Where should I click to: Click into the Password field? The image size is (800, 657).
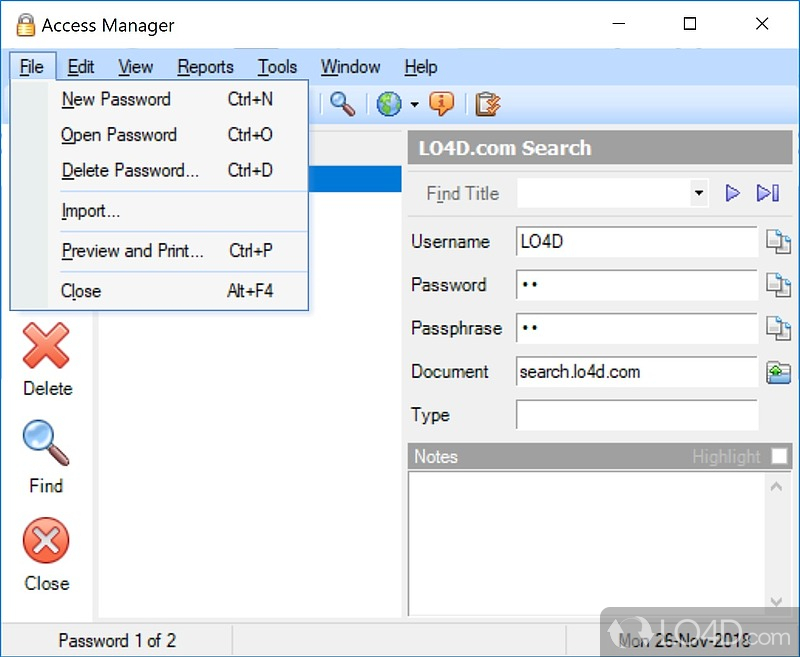(637, 285)
